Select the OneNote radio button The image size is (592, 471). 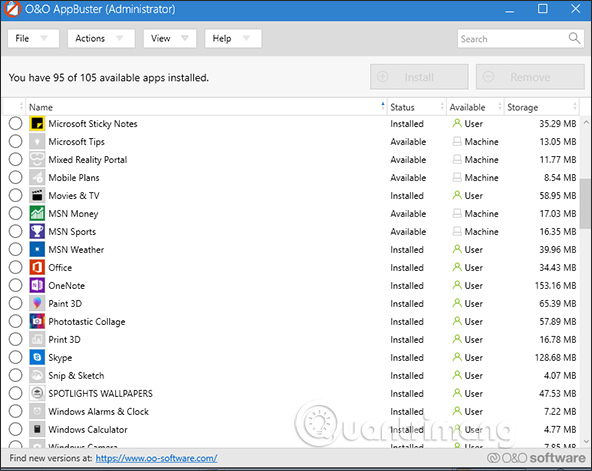tap(15, 285)
